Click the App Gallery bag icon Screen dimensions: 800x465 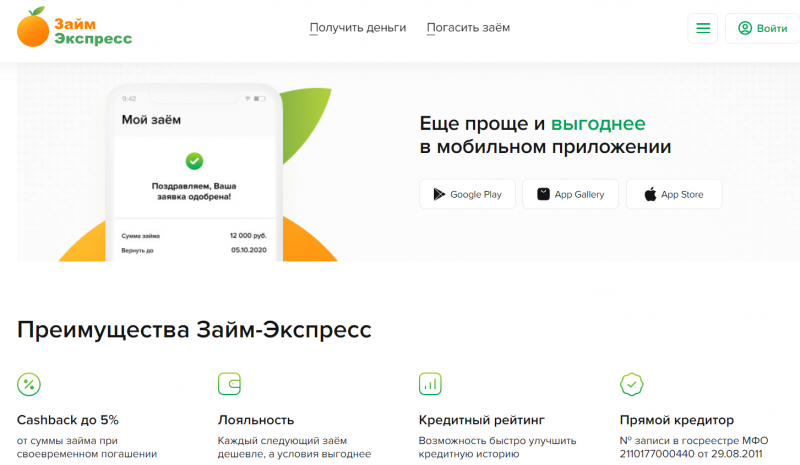tap(543, 194)
